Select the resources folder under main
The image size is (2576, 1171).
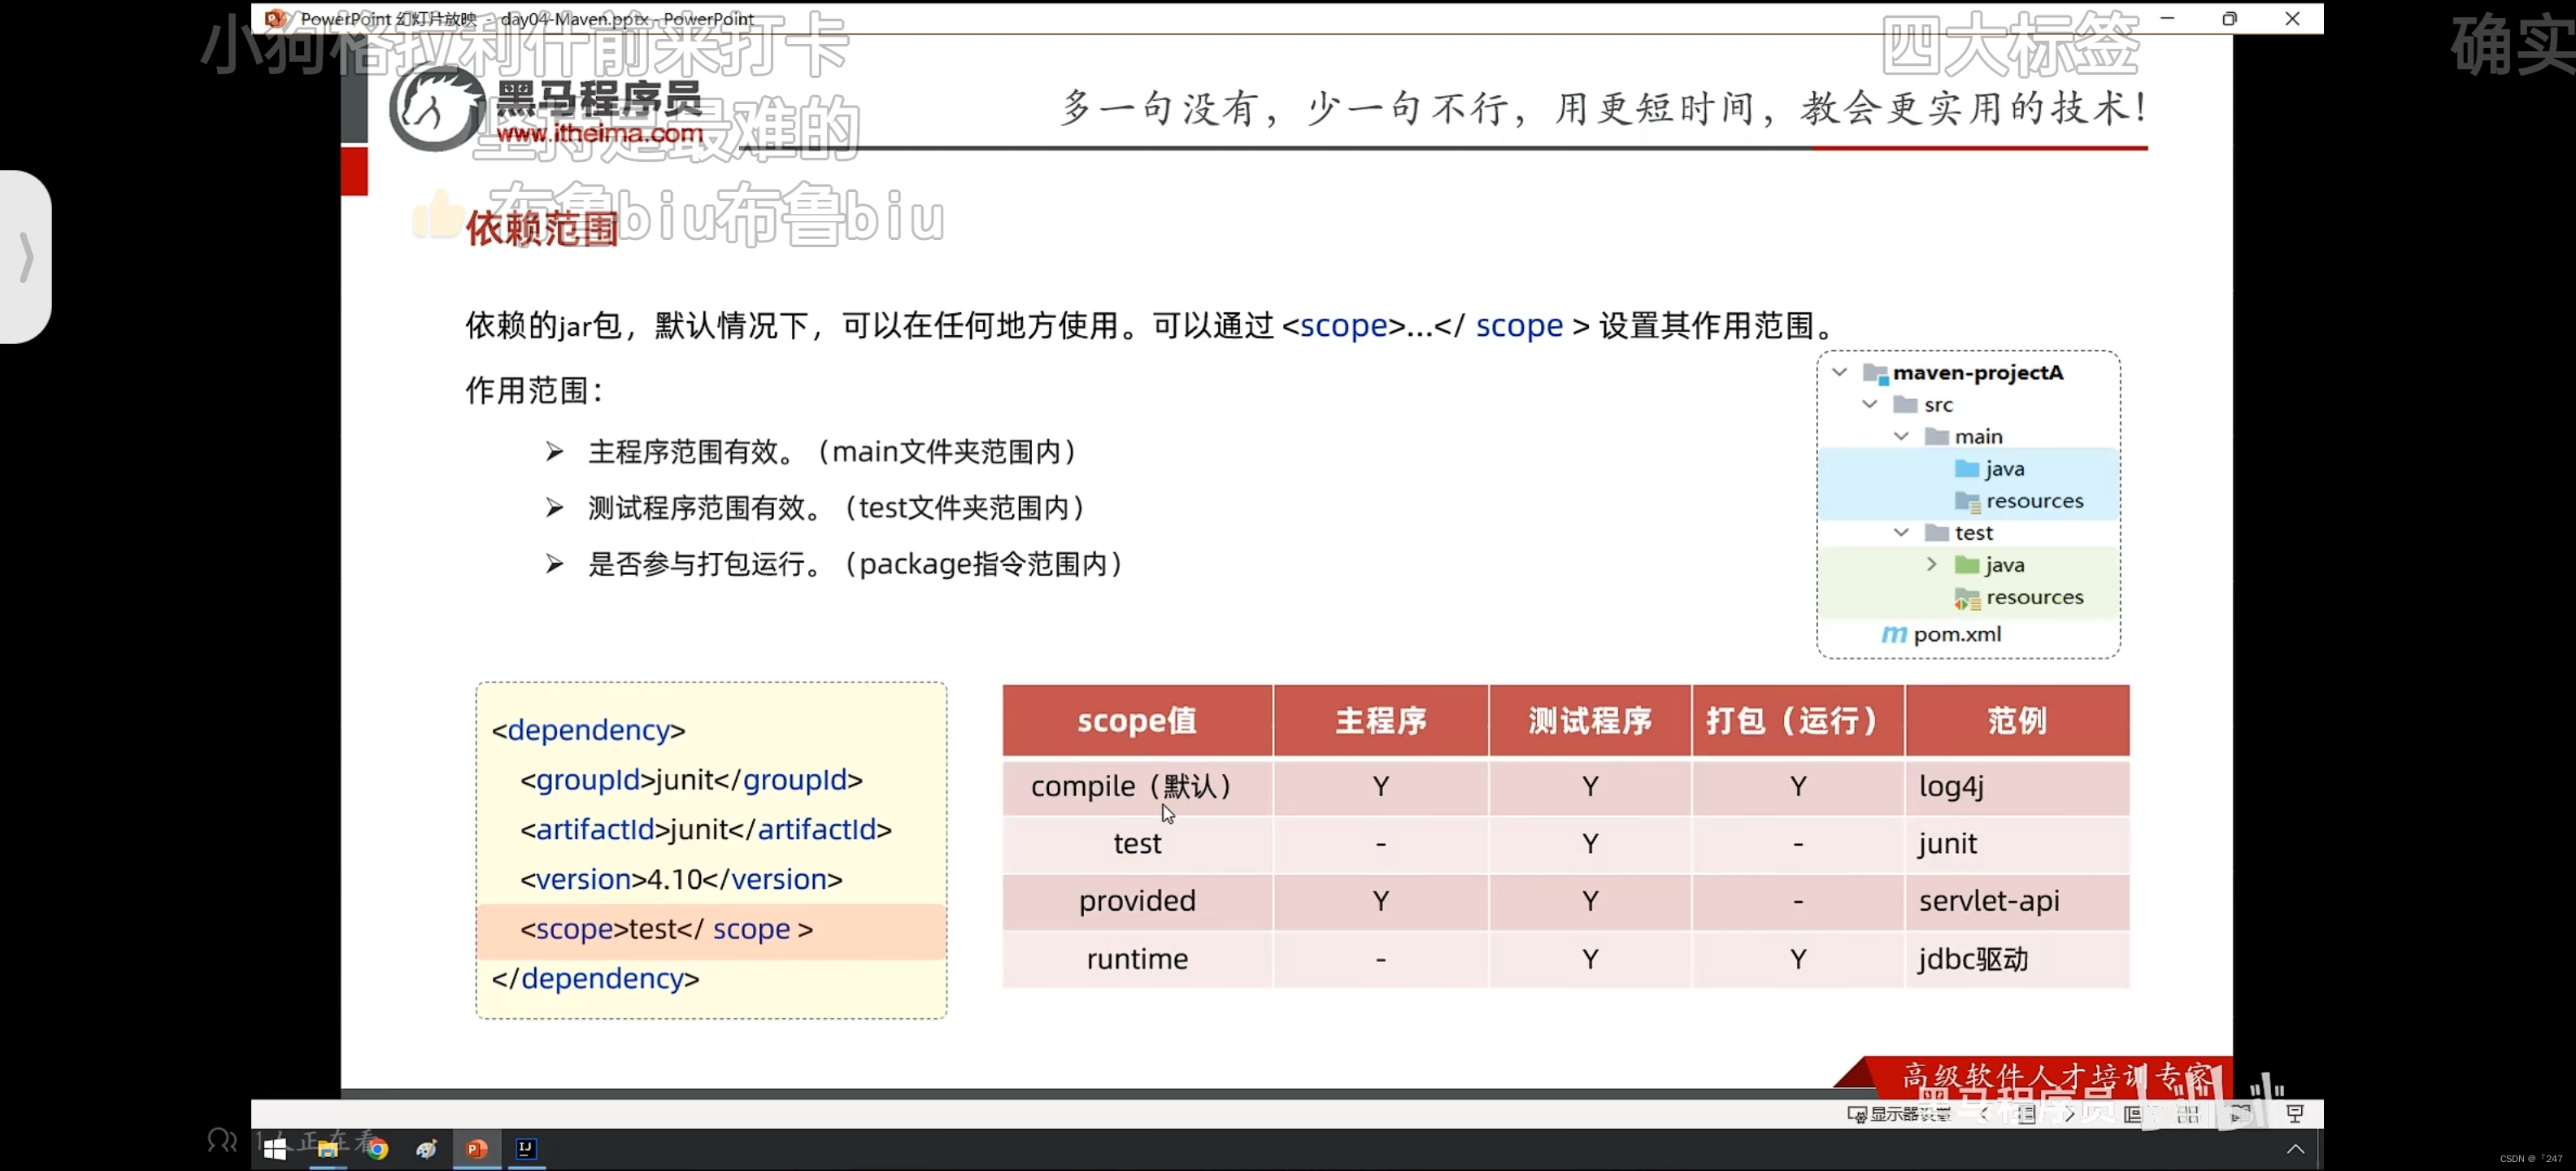(2020, 500)
